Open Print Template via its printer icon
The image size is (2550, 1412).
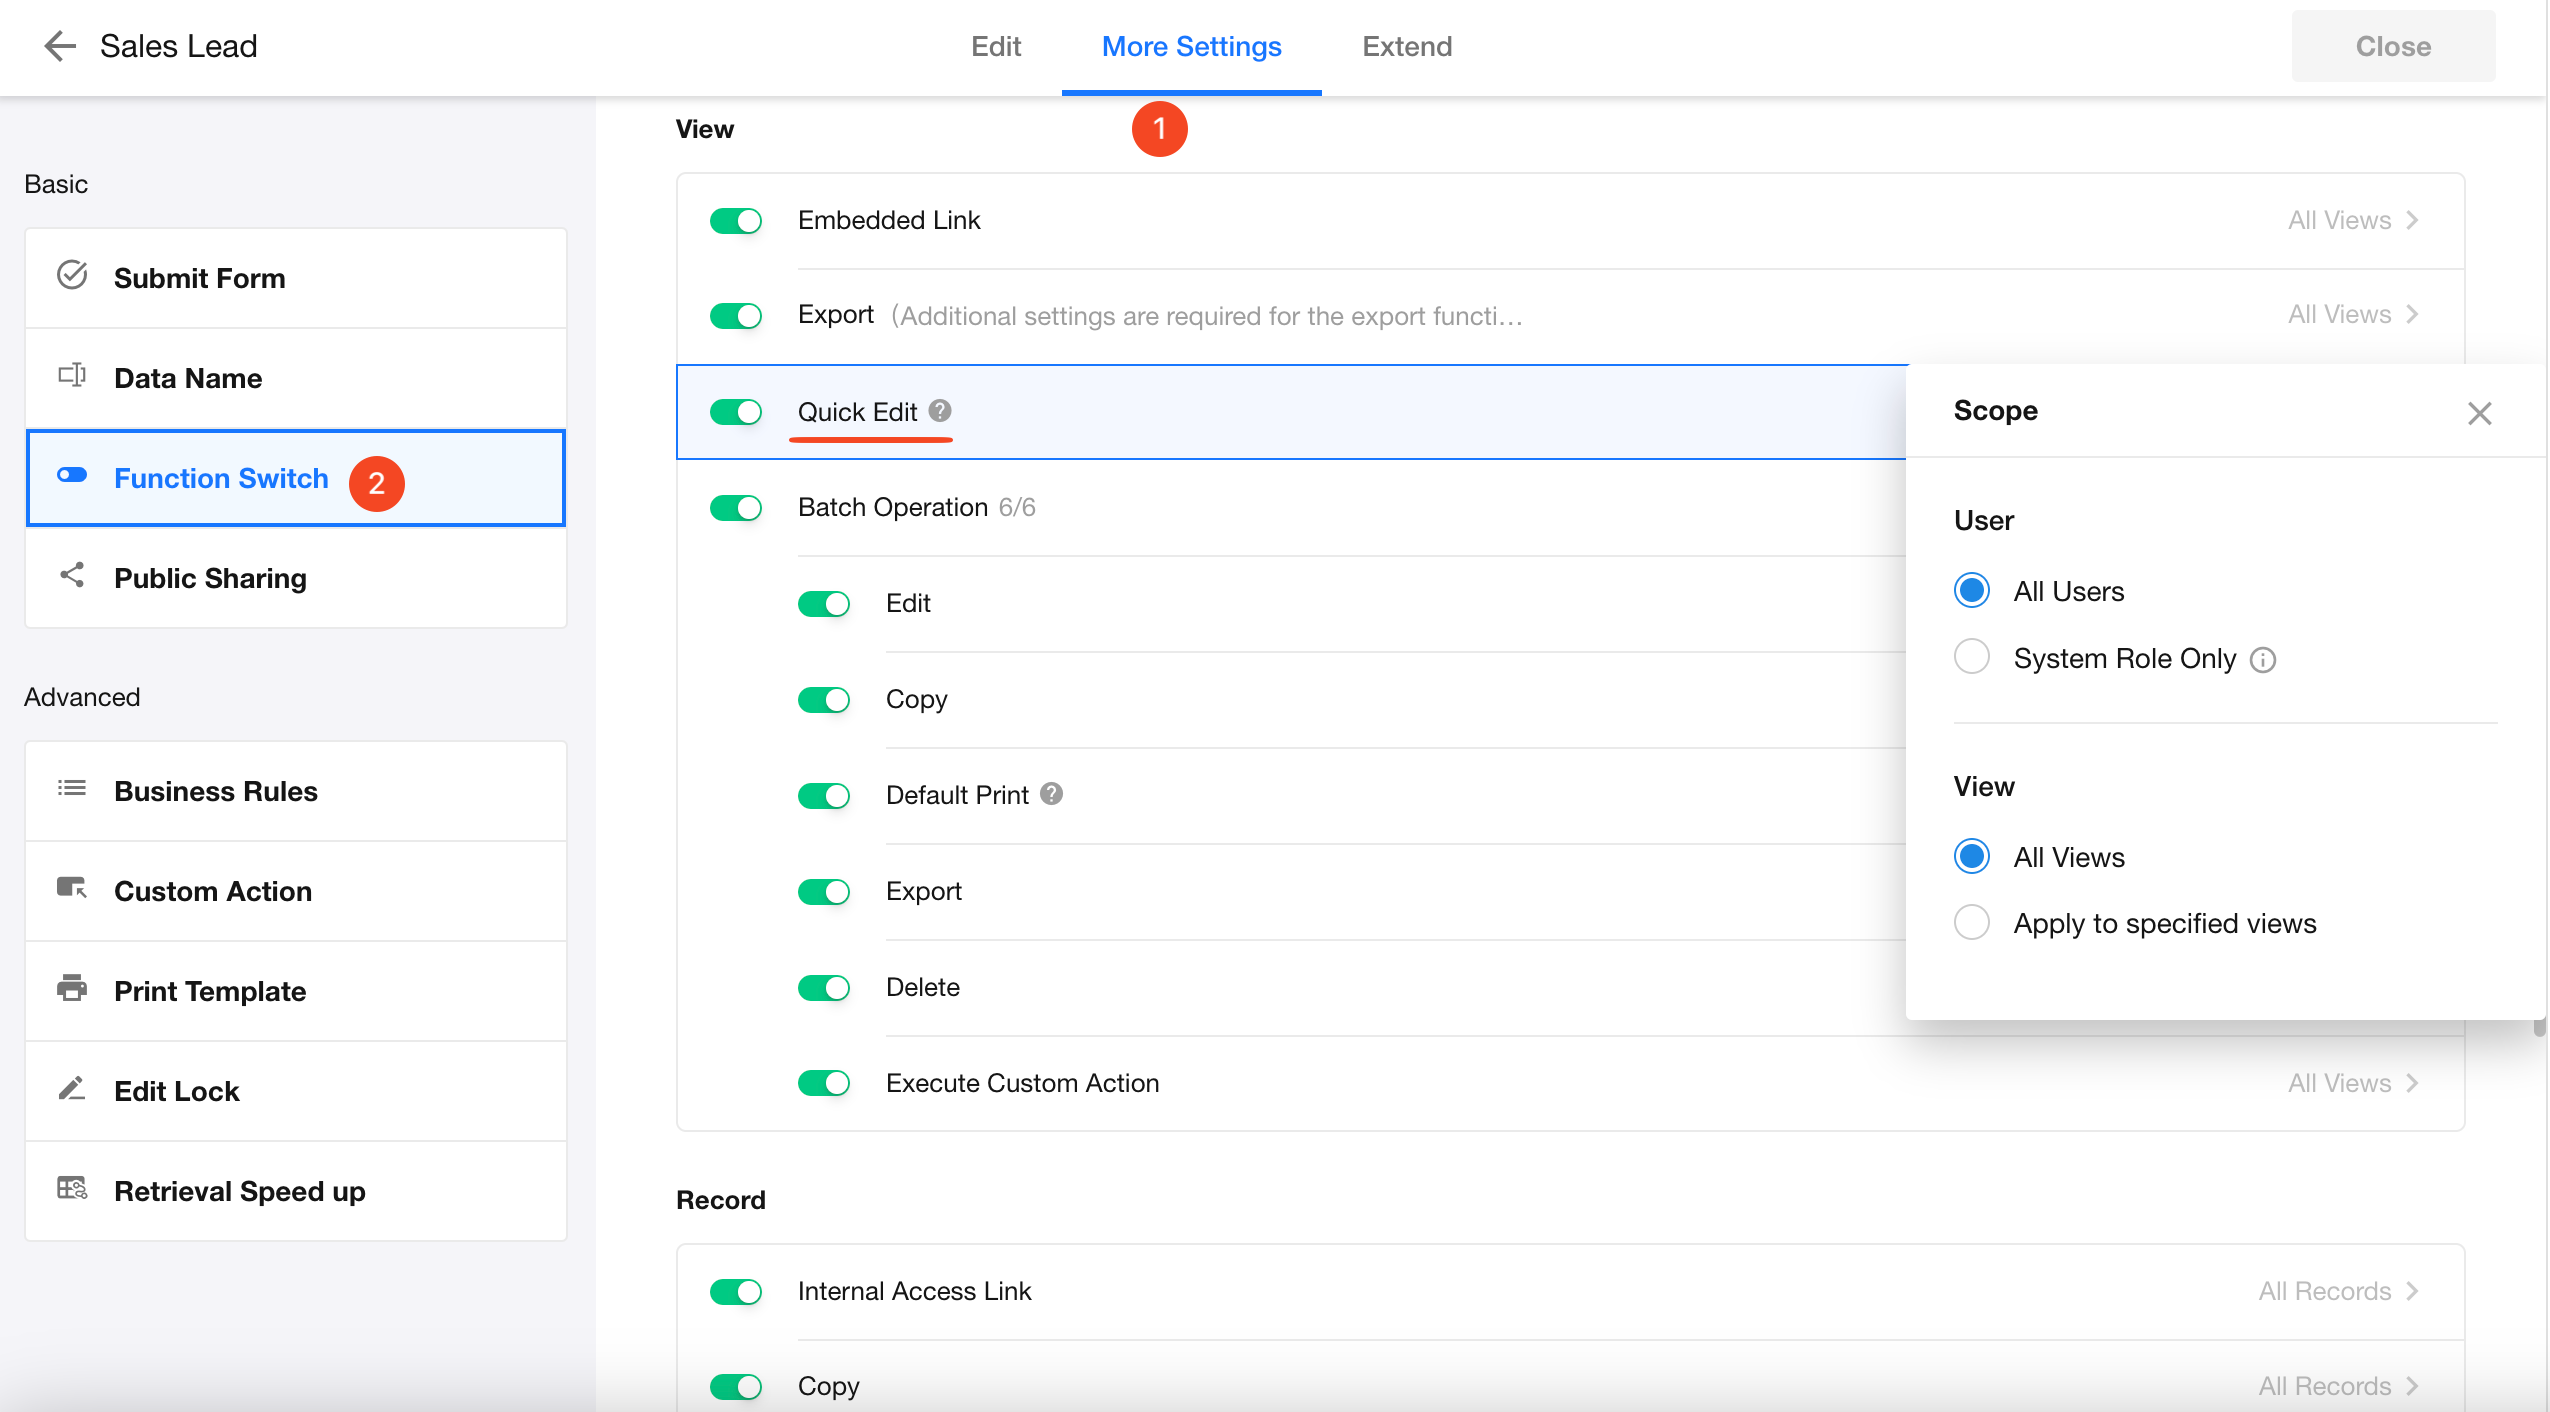pyautogui.click(x=72, y=989)
